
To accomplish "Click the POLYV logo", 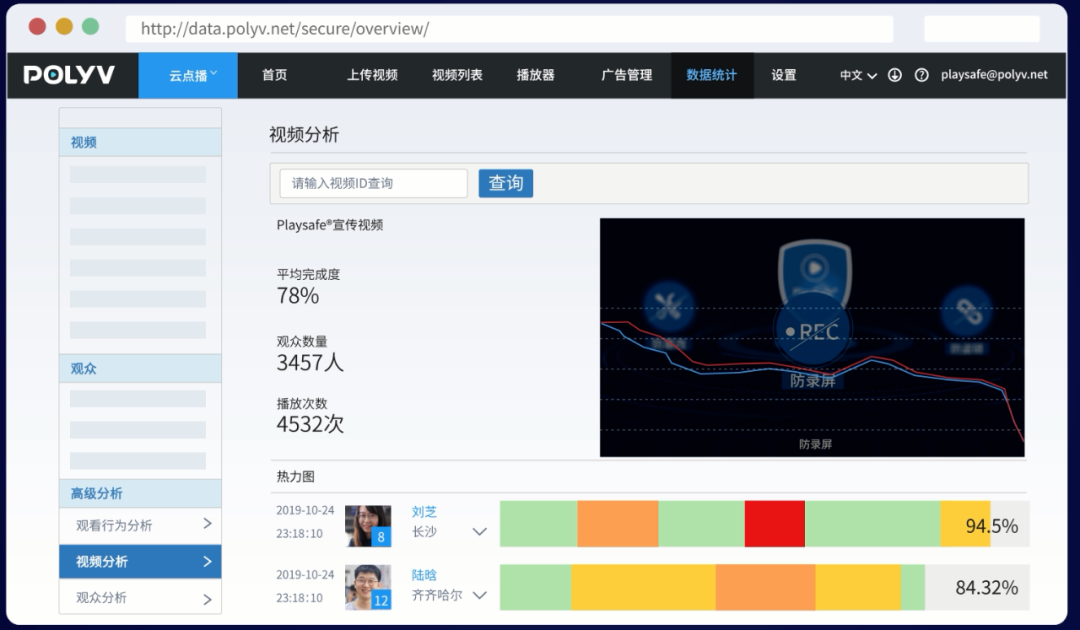I will (69, 75).
